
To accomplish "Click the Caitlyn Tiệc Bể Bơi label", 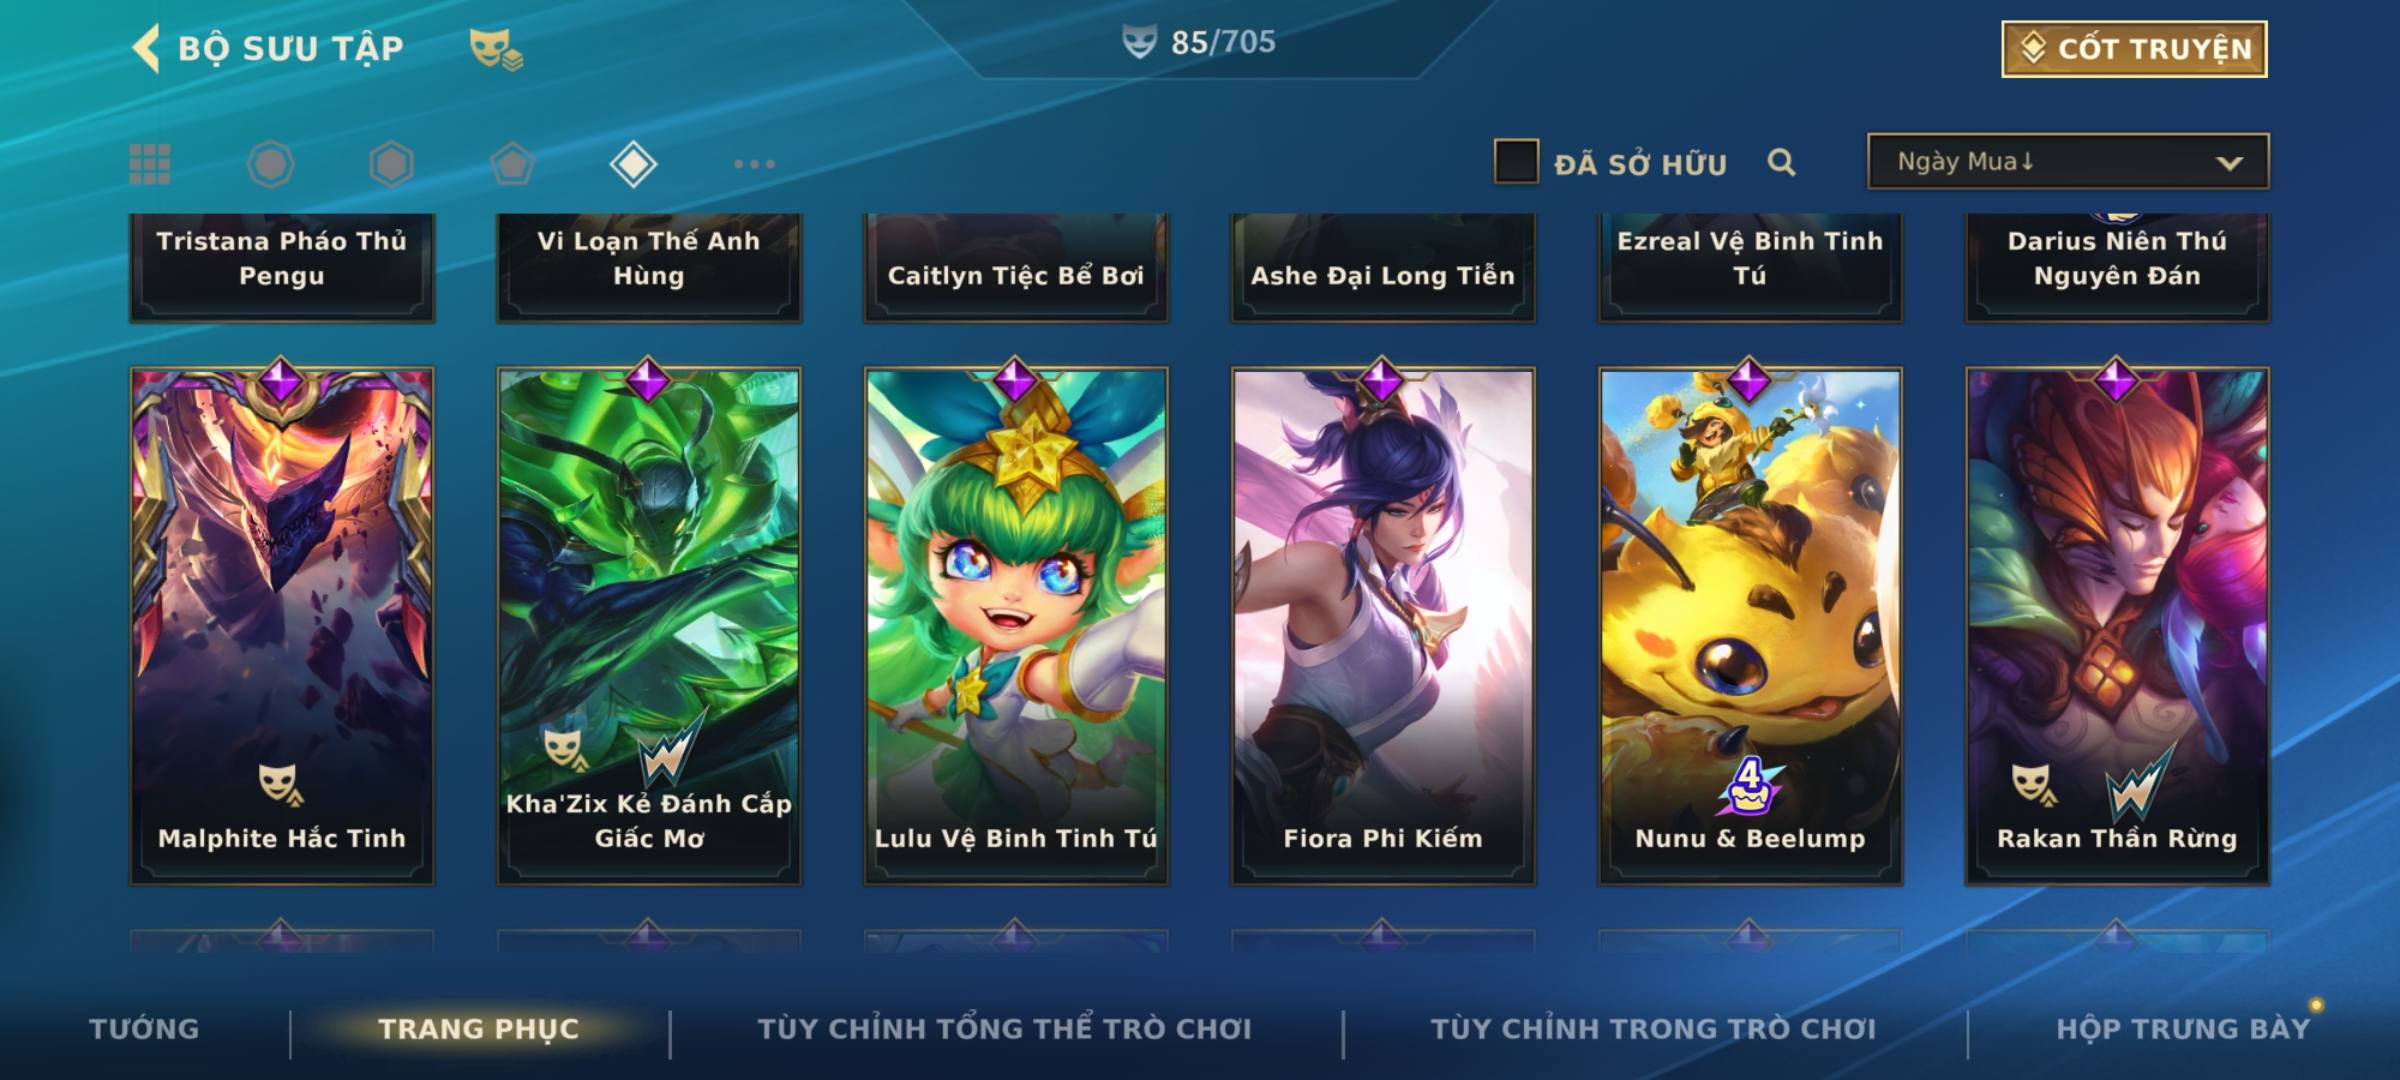I will (x=1016, y=276).
